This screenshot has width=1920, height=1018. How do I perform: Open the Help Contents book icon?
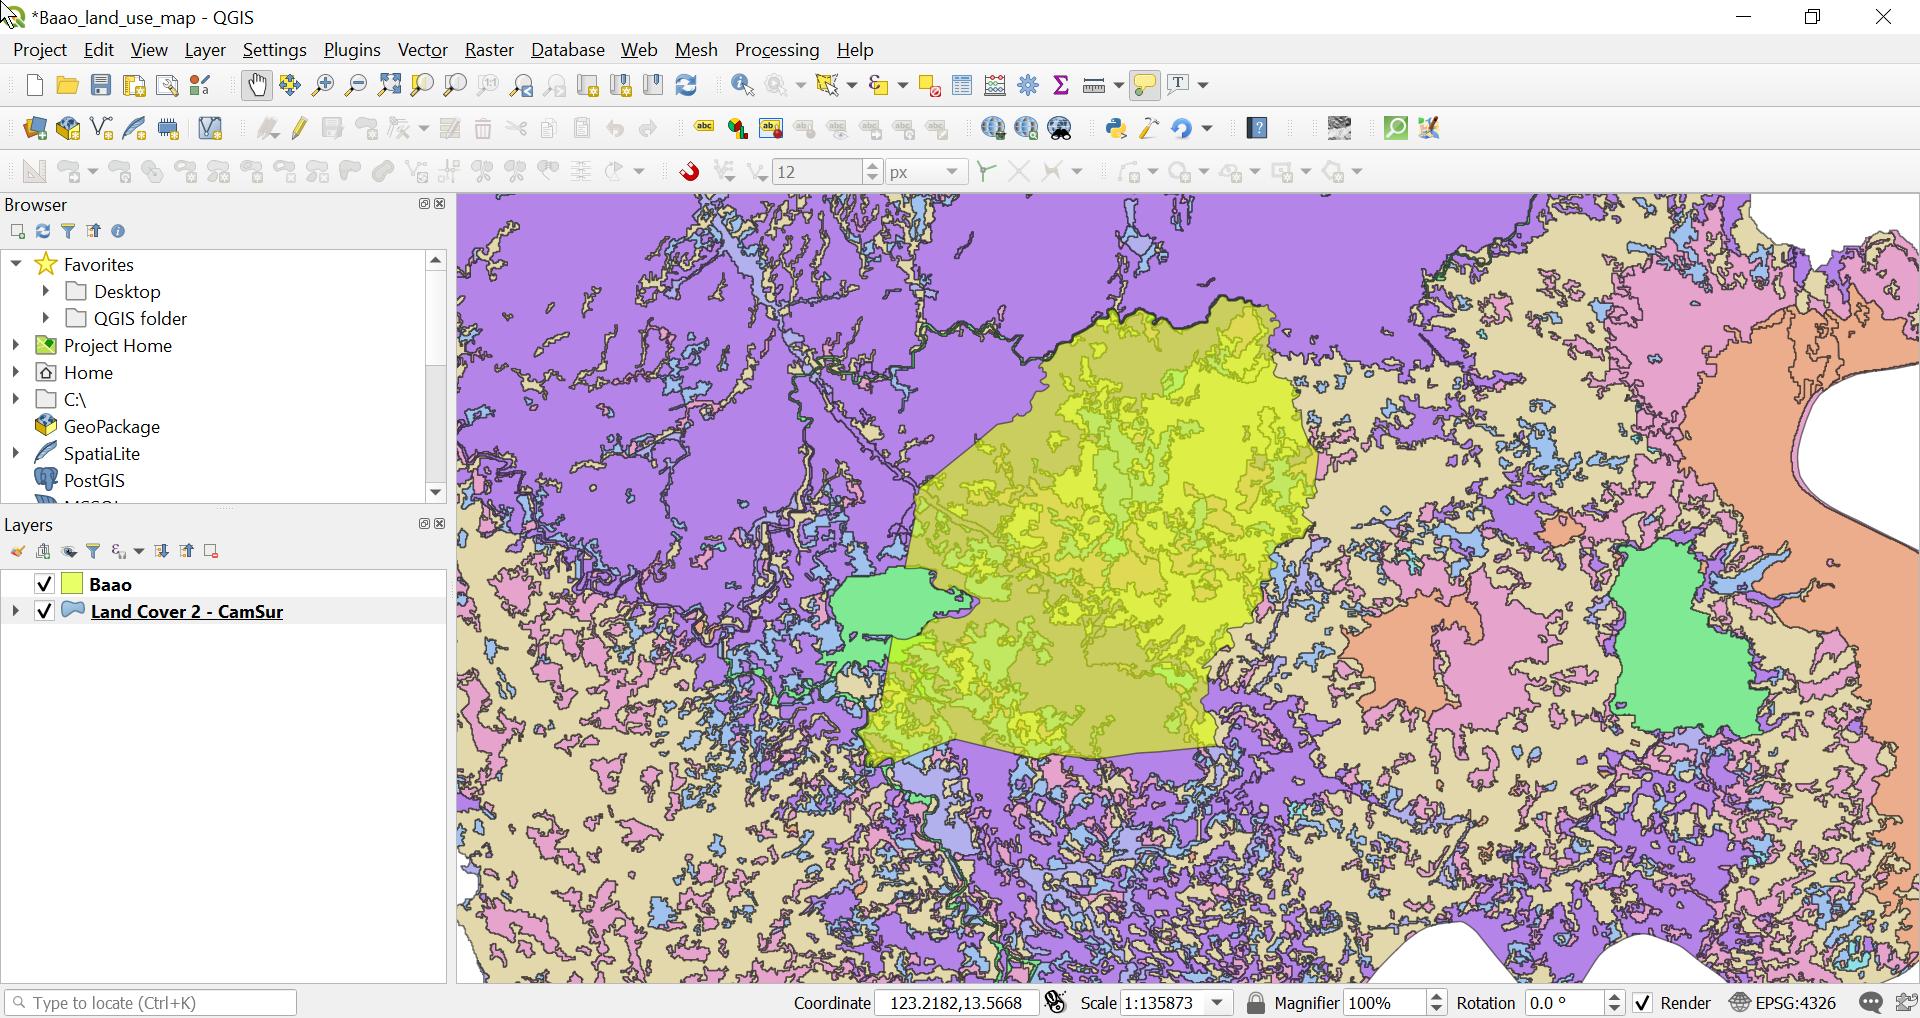point(1258,128)
